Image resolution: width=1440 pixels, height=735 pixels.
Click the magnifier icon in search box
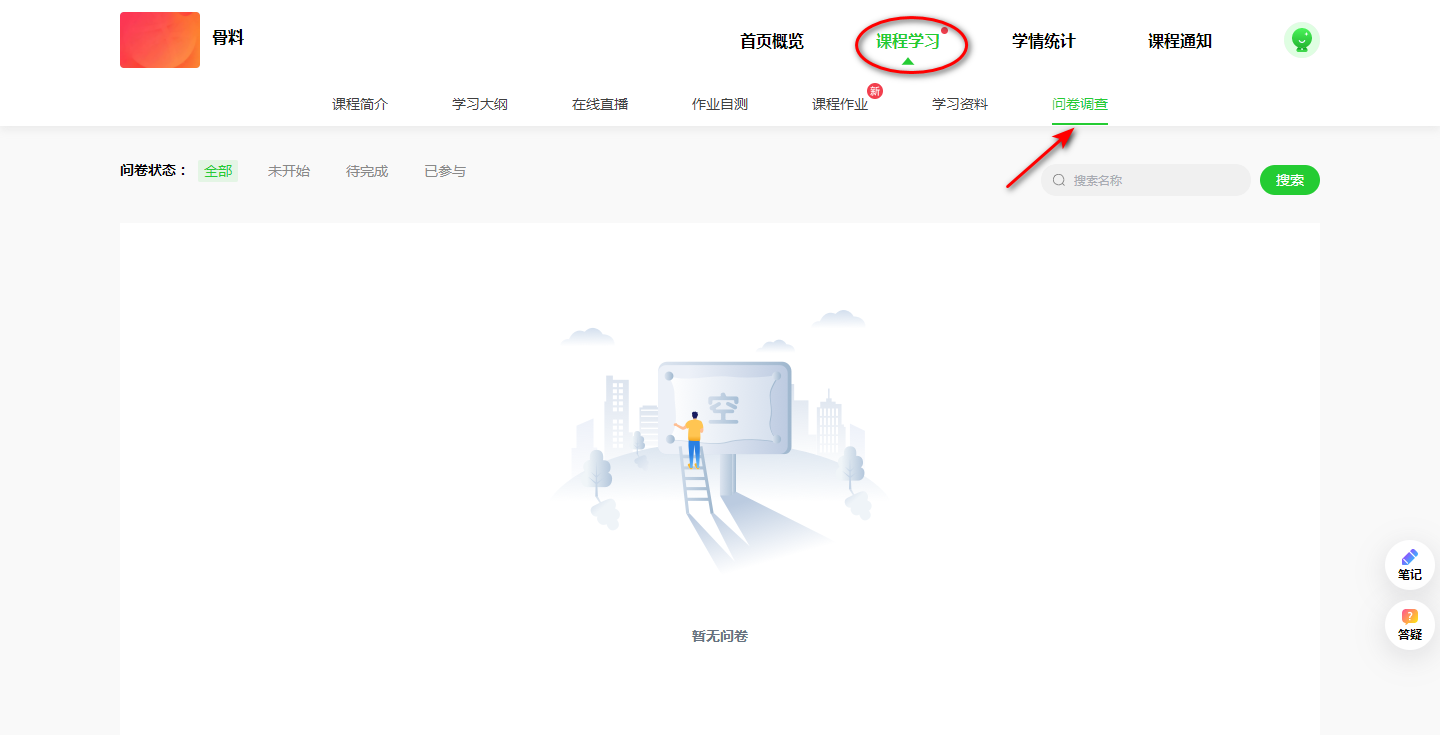(1059, 181)
